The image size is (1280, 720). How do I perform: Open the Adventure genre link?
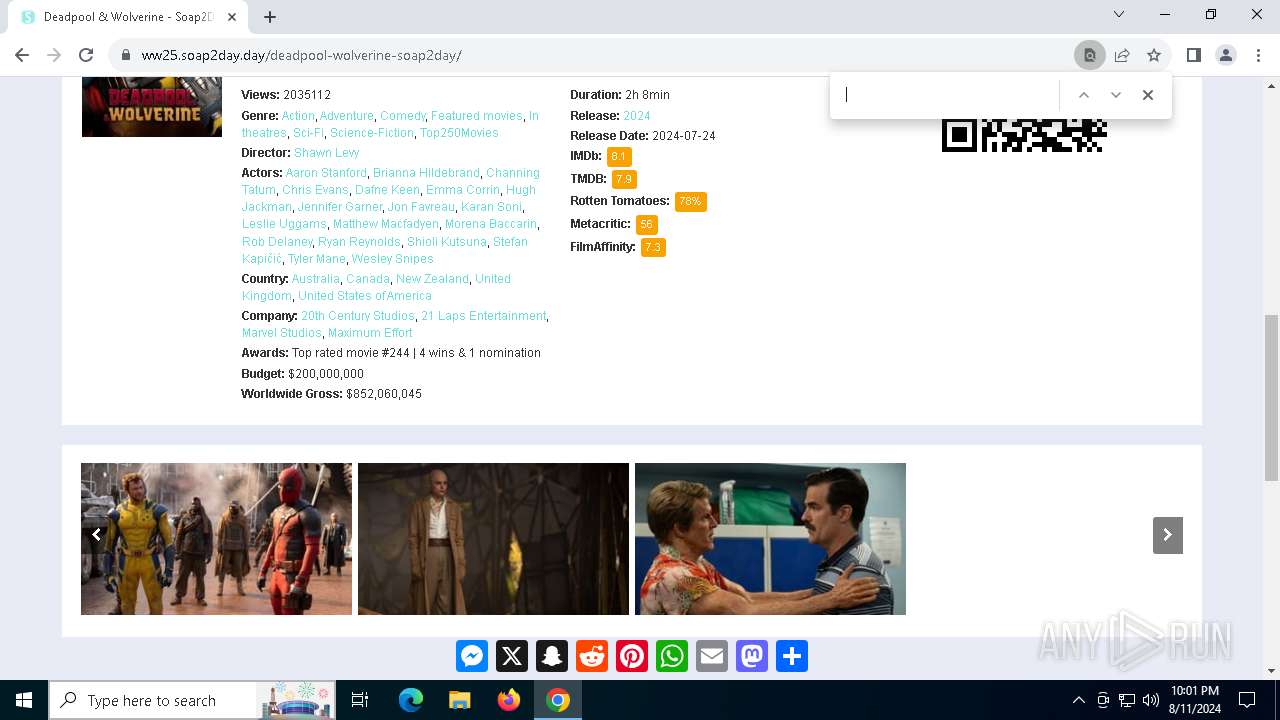(x=346, y=116)
